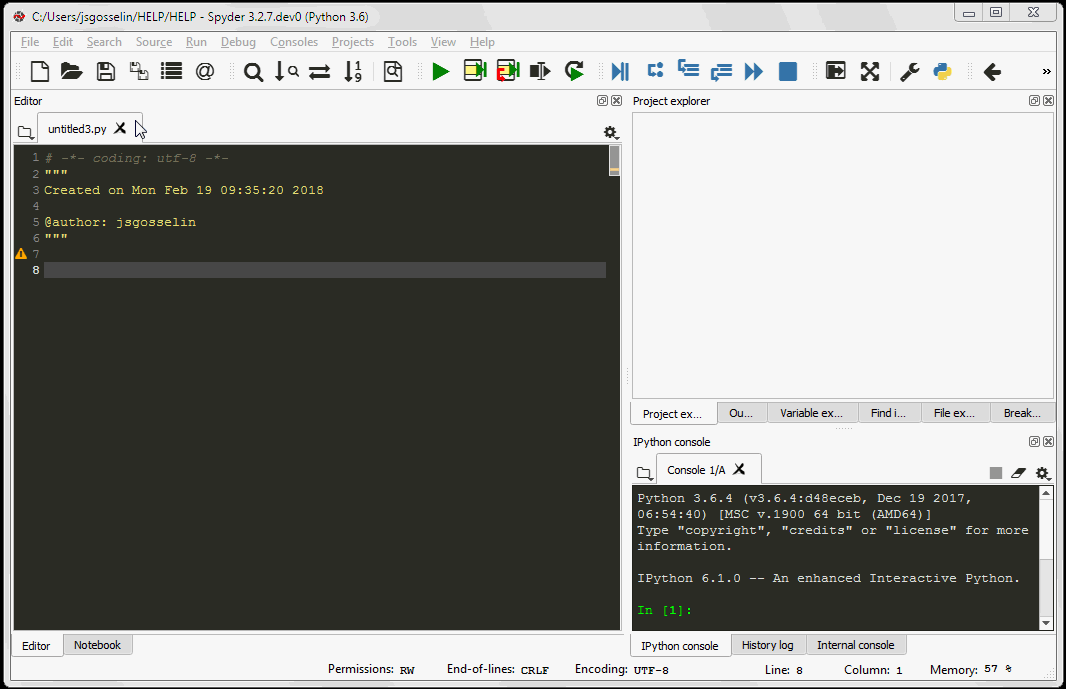Save all files icon

(139, 71)
